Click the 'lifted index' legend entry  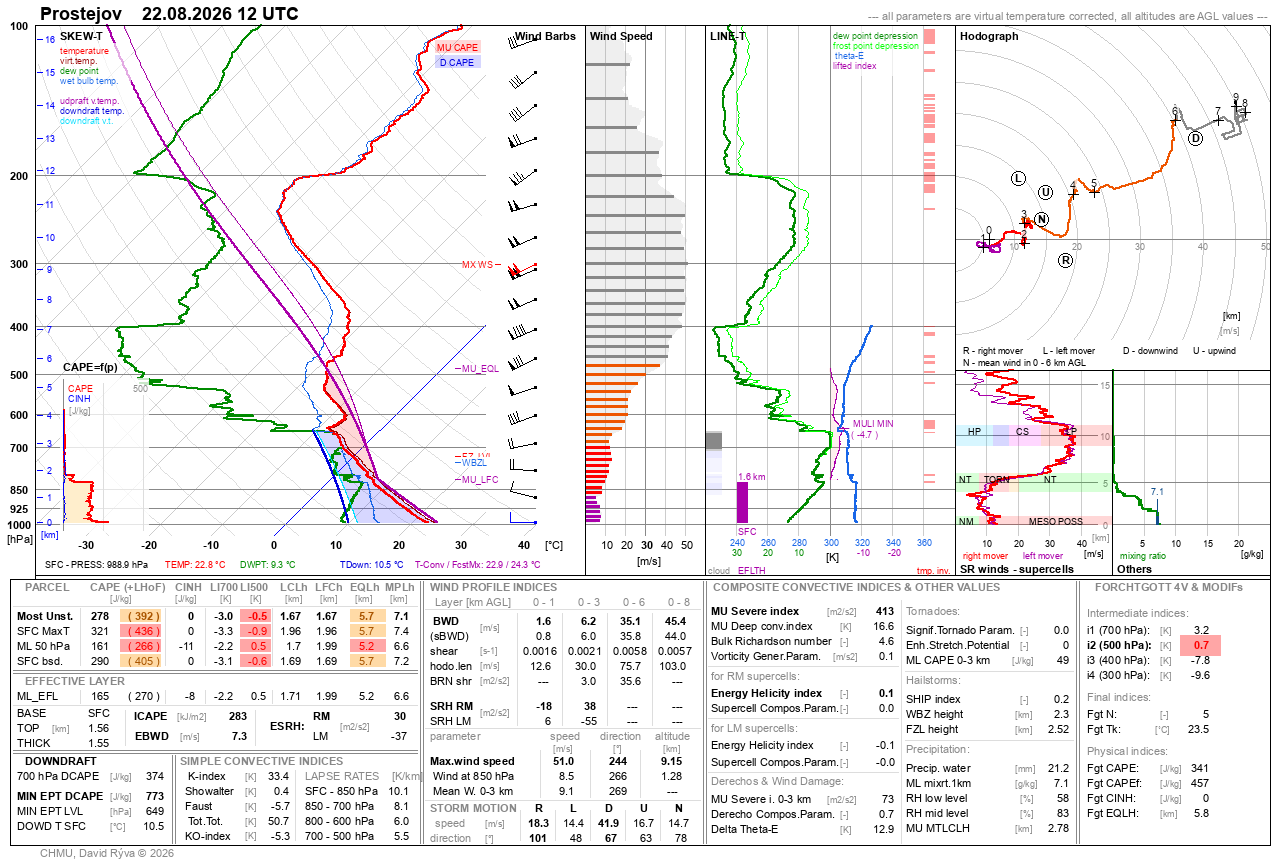[855, 66]
